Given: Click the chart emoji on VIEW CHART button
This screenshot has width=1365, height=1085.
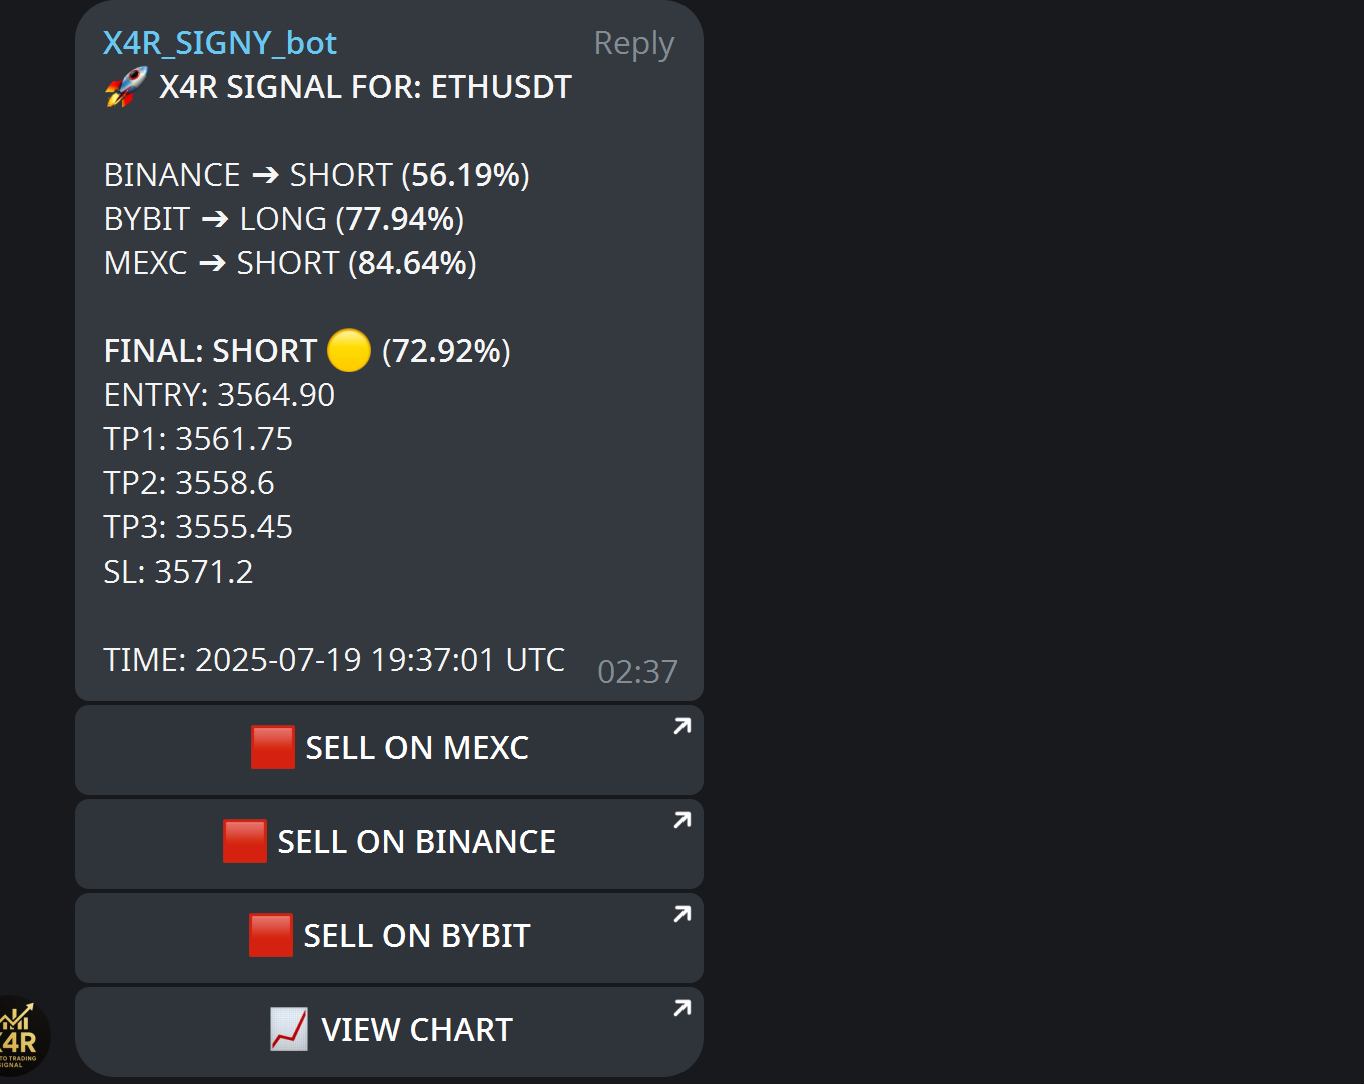Looking at the screenshot, I should coord(288,1029).
